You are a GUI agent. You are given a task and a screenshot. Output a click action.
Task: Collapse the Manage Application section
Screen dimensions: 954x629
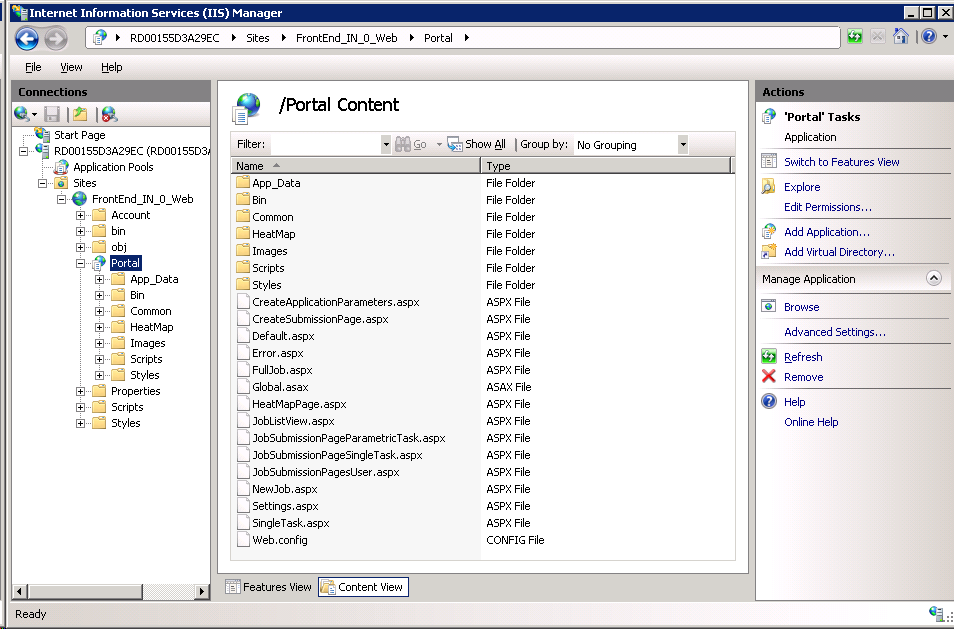(934, 278)
